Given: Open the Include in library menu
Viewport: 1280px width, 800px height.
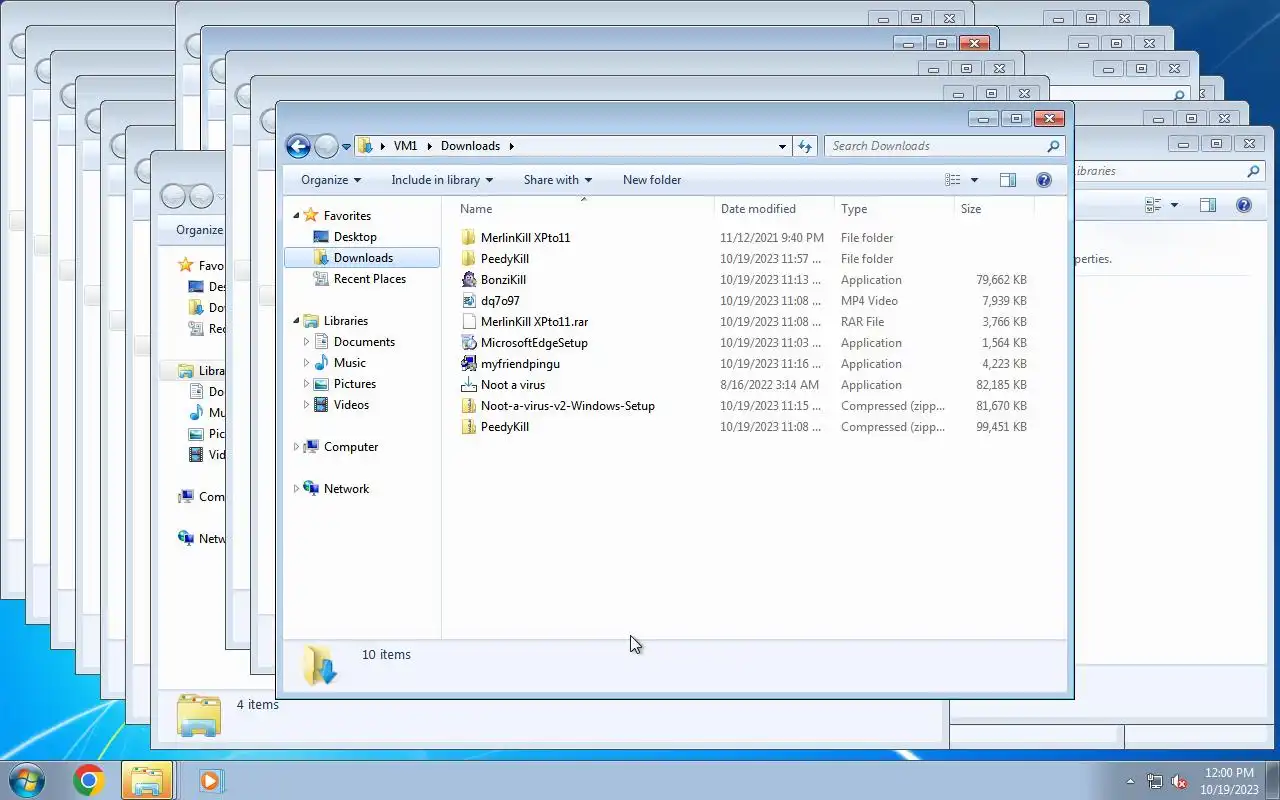Looking at the screenshot, I should pos(442,180).
